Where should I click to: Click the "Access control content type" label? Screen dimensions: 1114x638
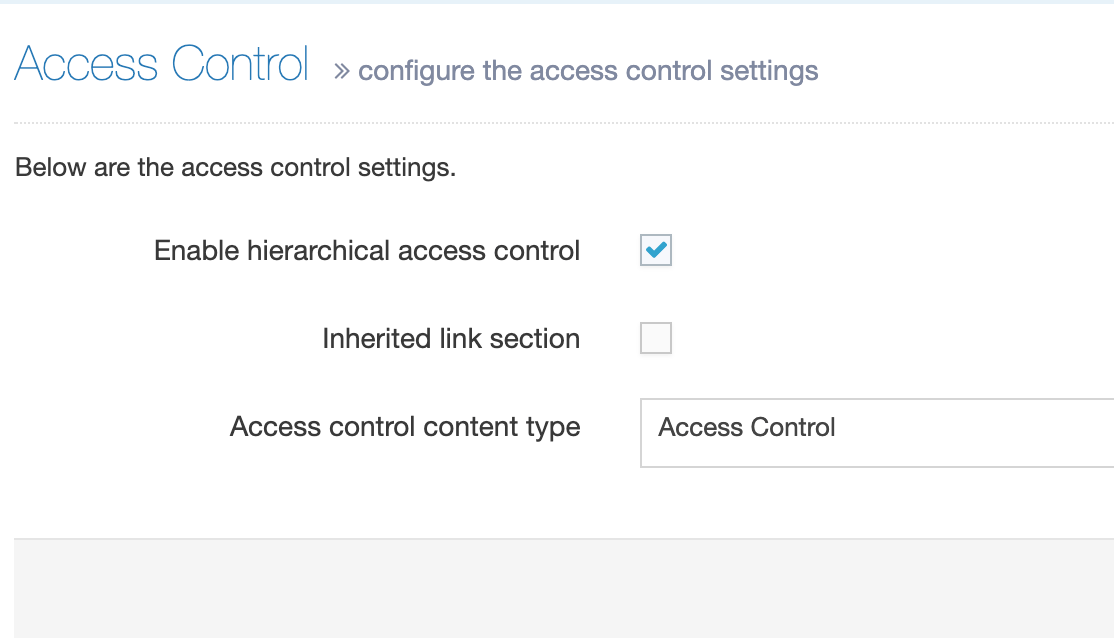click(405, 427)
